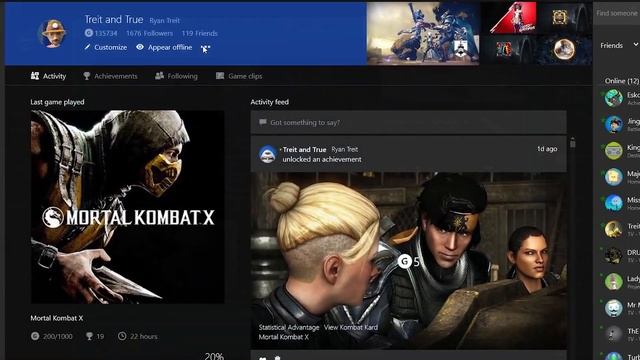Click the Activity tab icon

click(x=35, y=76)
